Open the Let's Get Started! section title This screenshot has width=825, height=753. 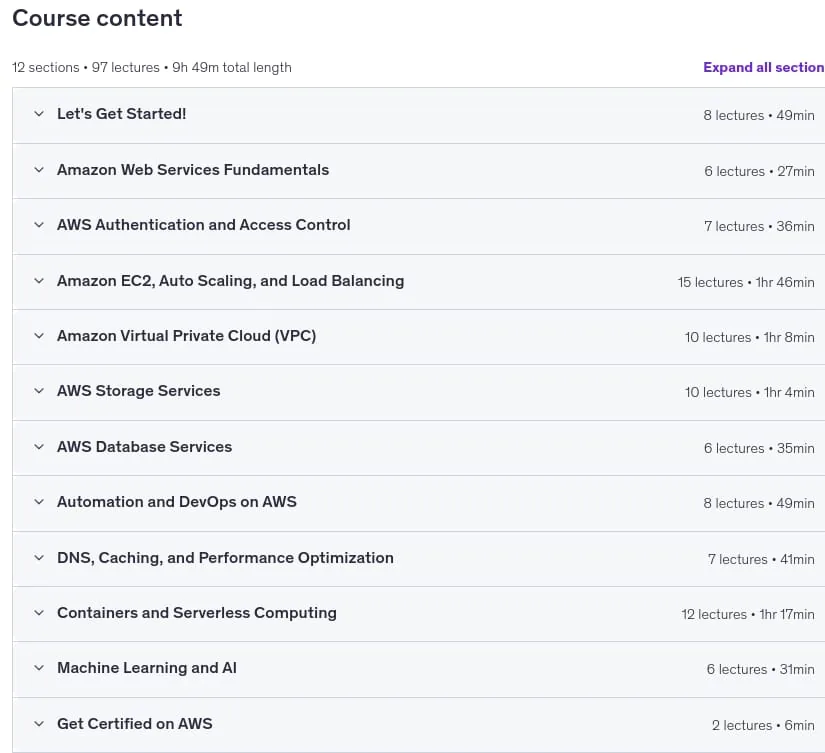tap(122, 114)
